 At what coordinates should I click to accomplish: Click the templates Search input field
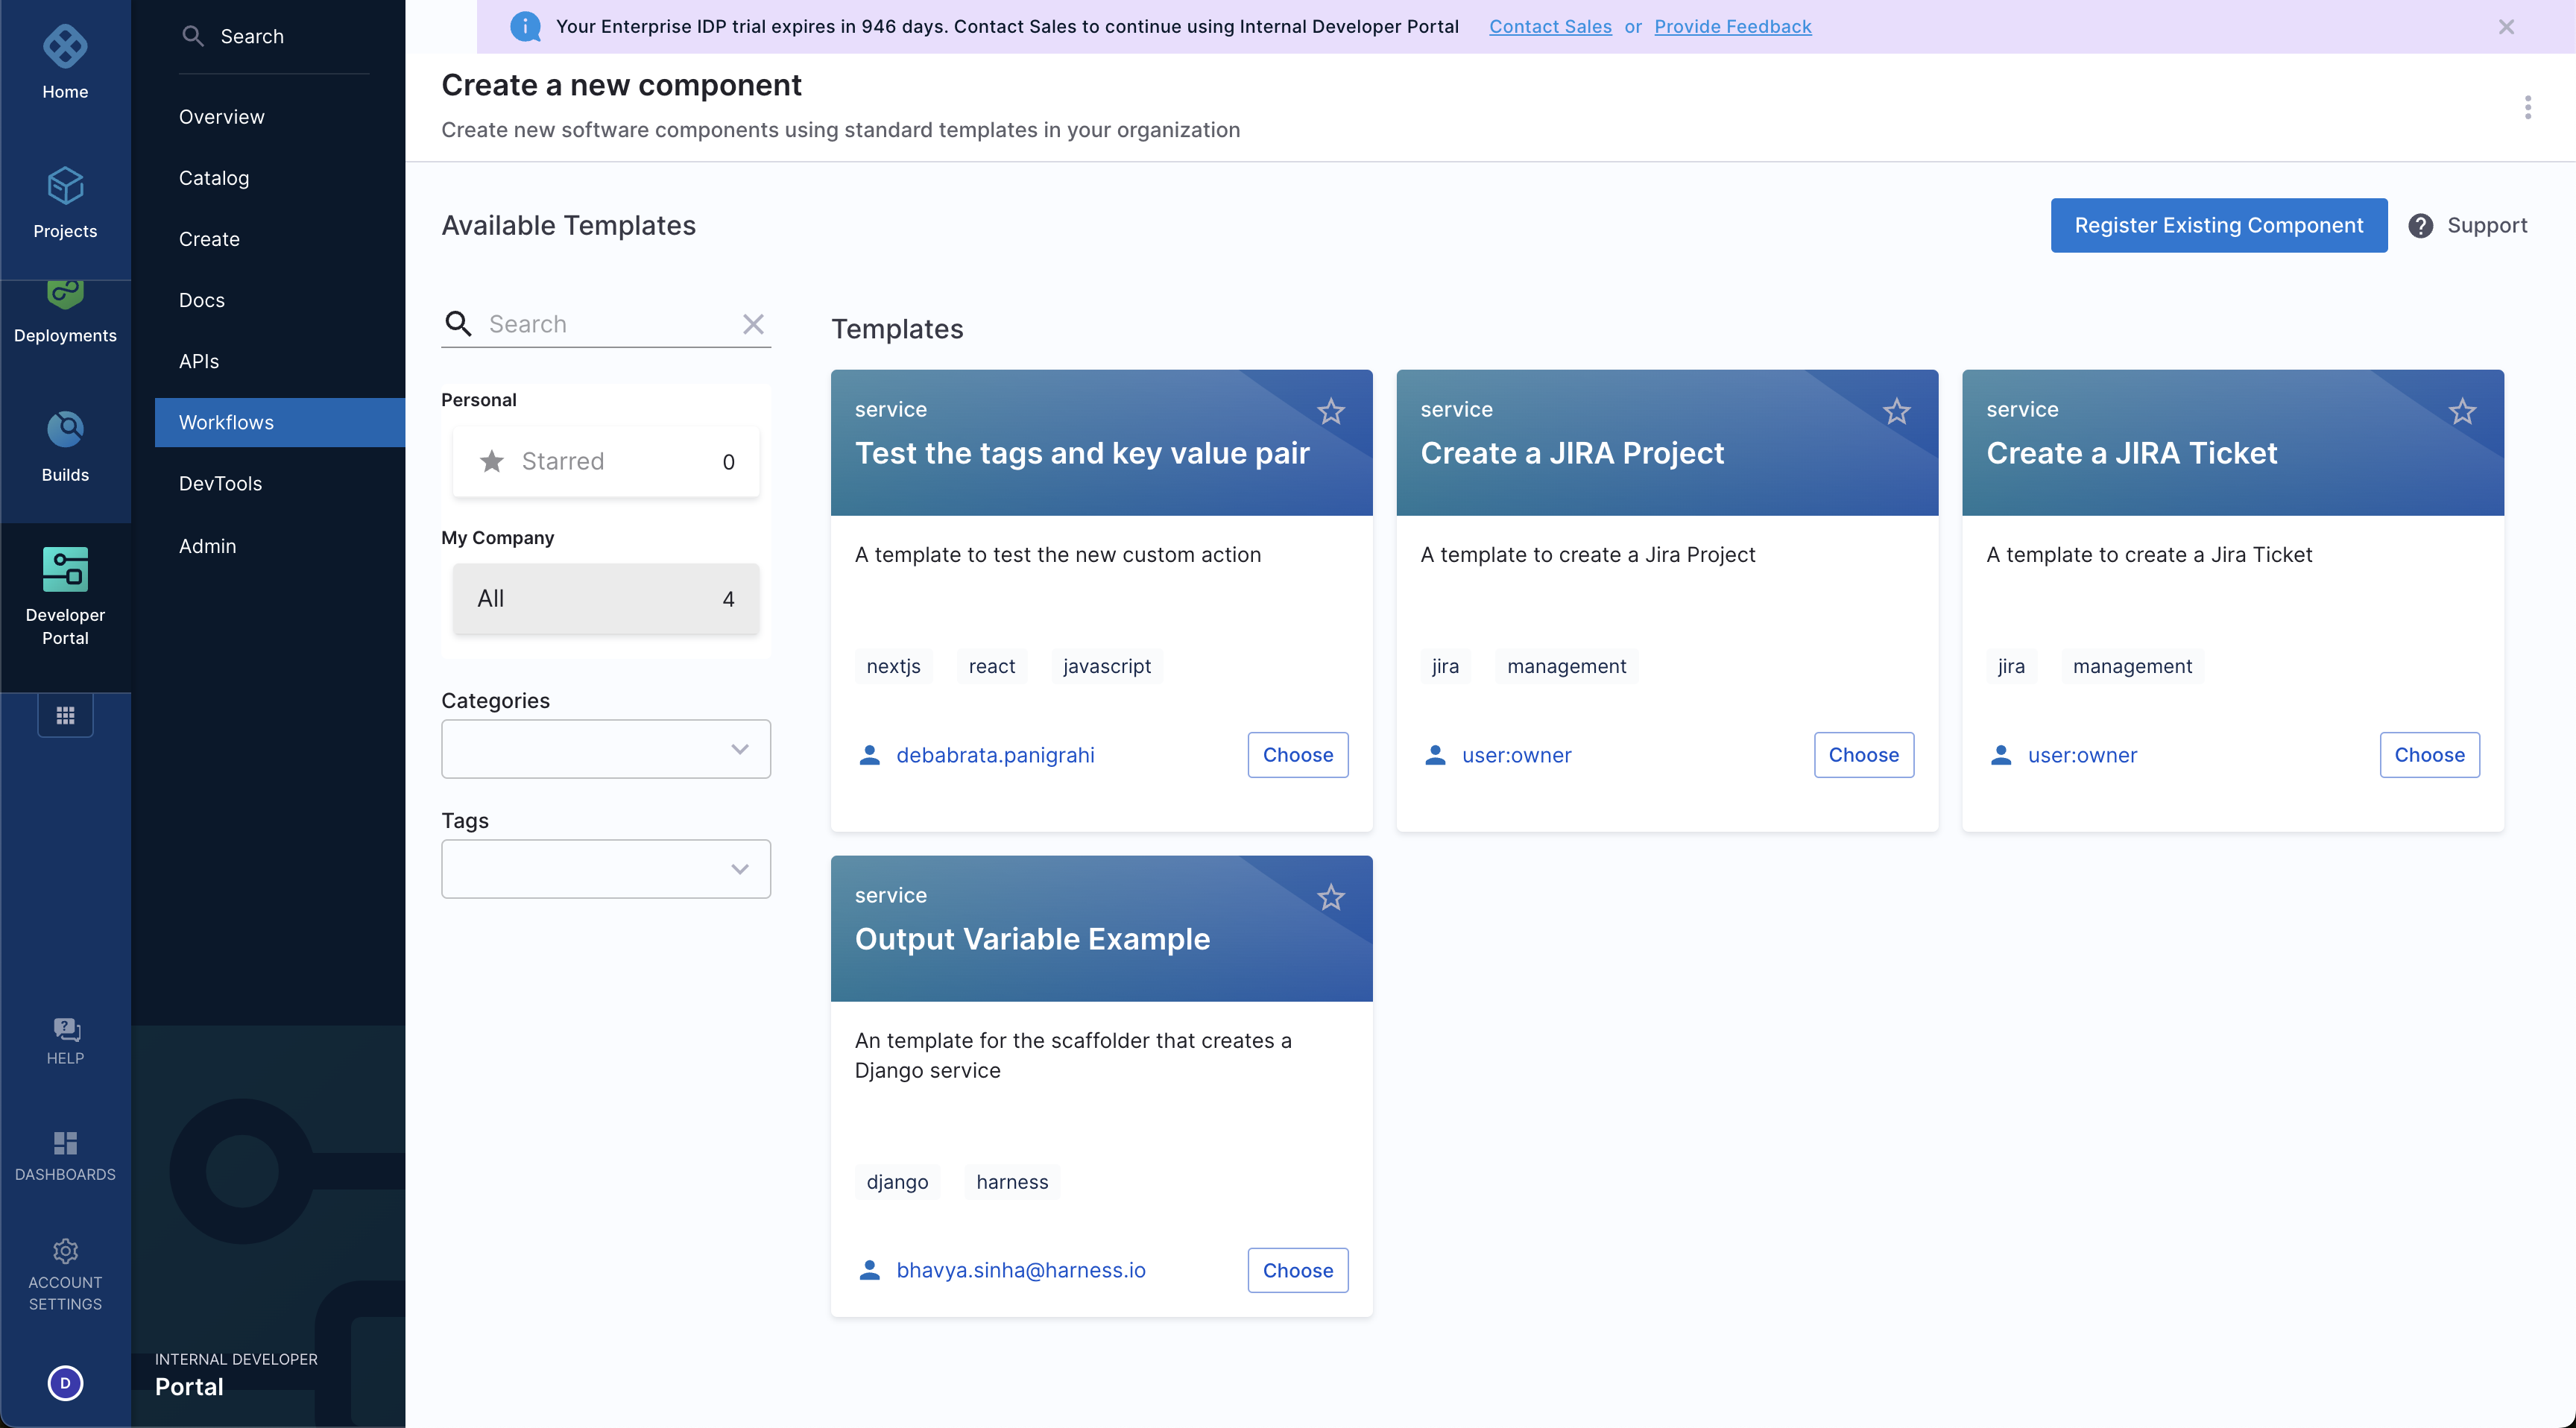tap(608, 324)
